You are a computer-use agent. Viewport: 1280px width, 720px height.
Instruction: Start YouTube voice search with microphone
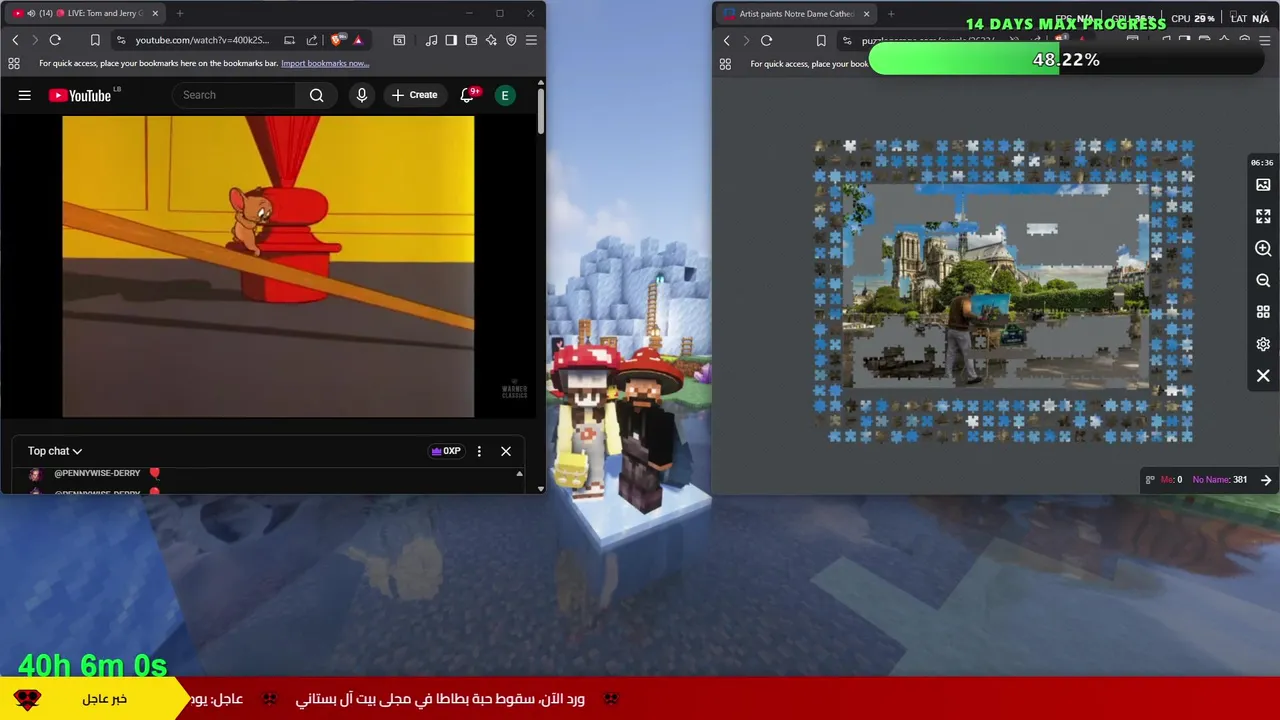tap(362, 95)
